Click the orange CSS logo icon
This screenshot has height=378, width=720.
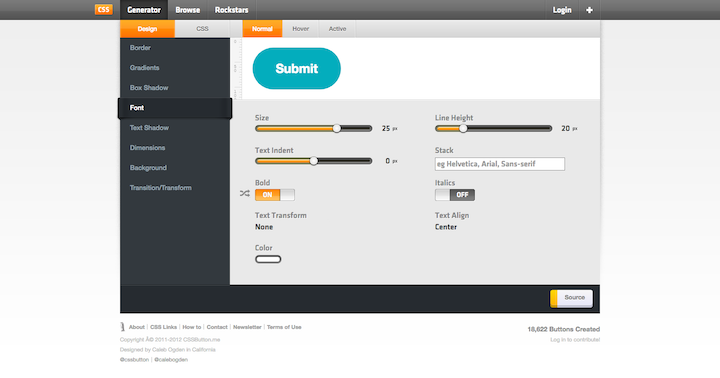click(104, 10)
